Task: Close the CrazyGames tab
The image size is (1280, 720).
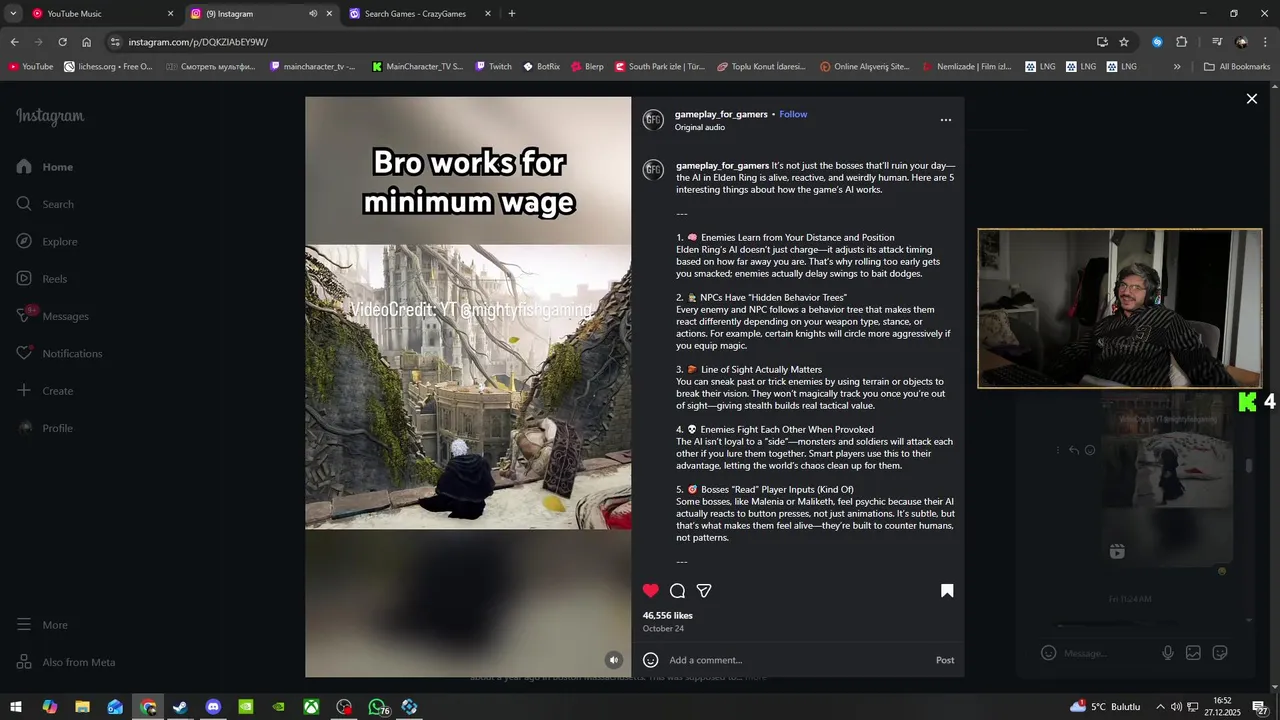Action: (x=488, y=14)
